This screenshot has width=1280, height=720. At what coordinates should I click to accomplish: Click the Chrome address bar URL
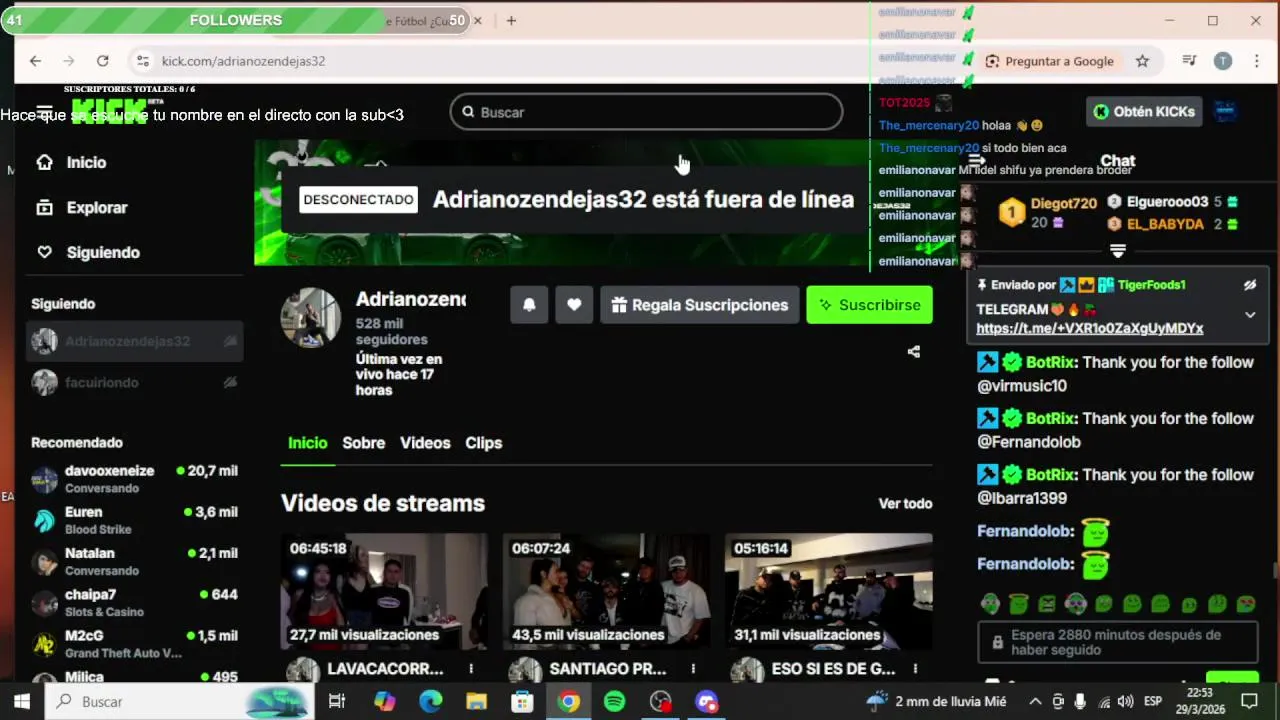[243, 61]
